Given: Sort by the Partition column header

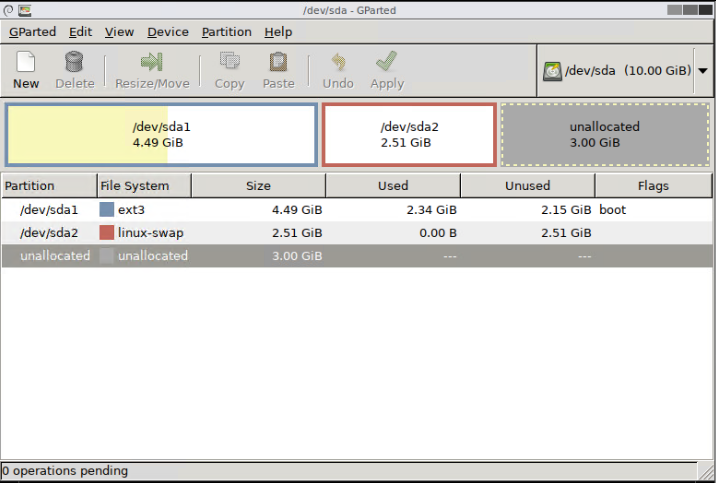Looking at the screenshot, I should [49, 185].
